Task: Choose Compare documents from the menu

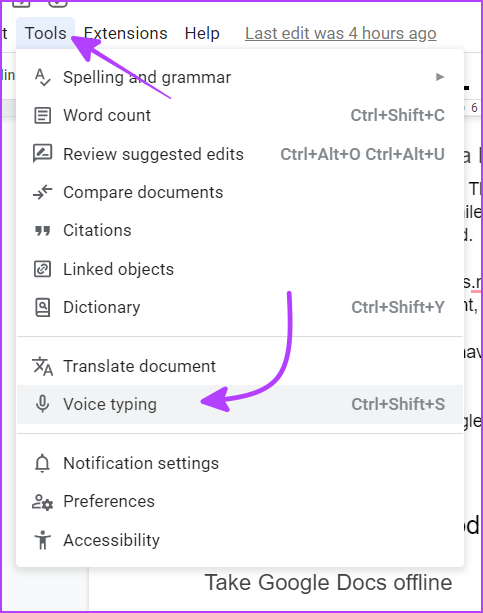Action: [x=240, y=192]
